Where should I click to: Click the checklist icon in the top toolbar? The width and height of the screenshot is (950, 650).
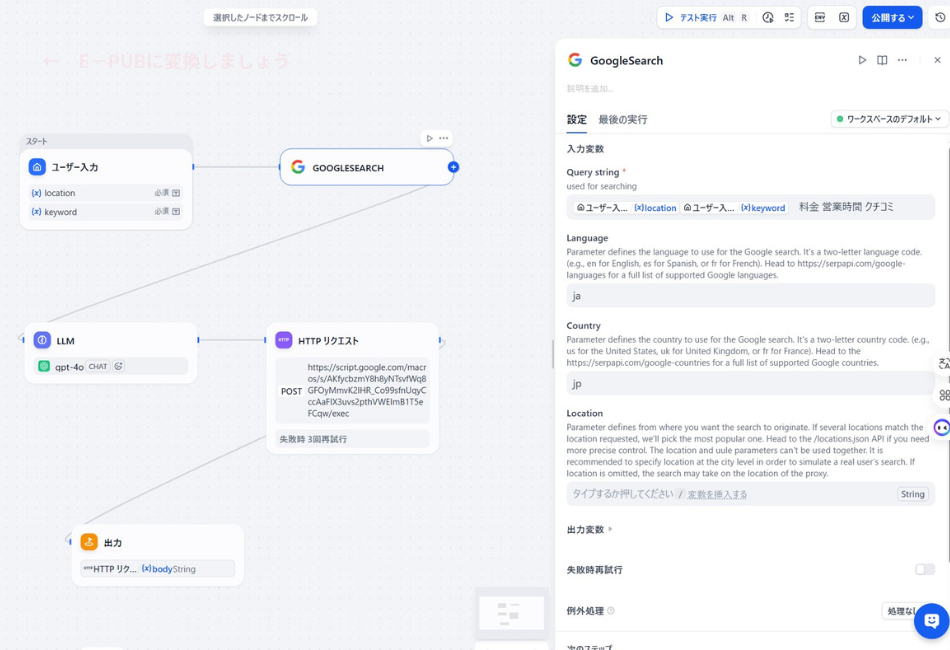790,17
